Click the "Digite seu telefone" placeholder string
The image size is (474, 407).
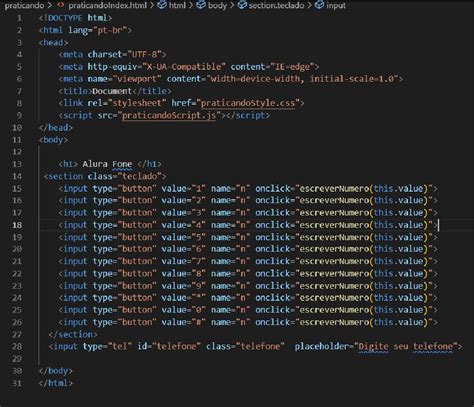pyautogui.click(x=406, y=347)
